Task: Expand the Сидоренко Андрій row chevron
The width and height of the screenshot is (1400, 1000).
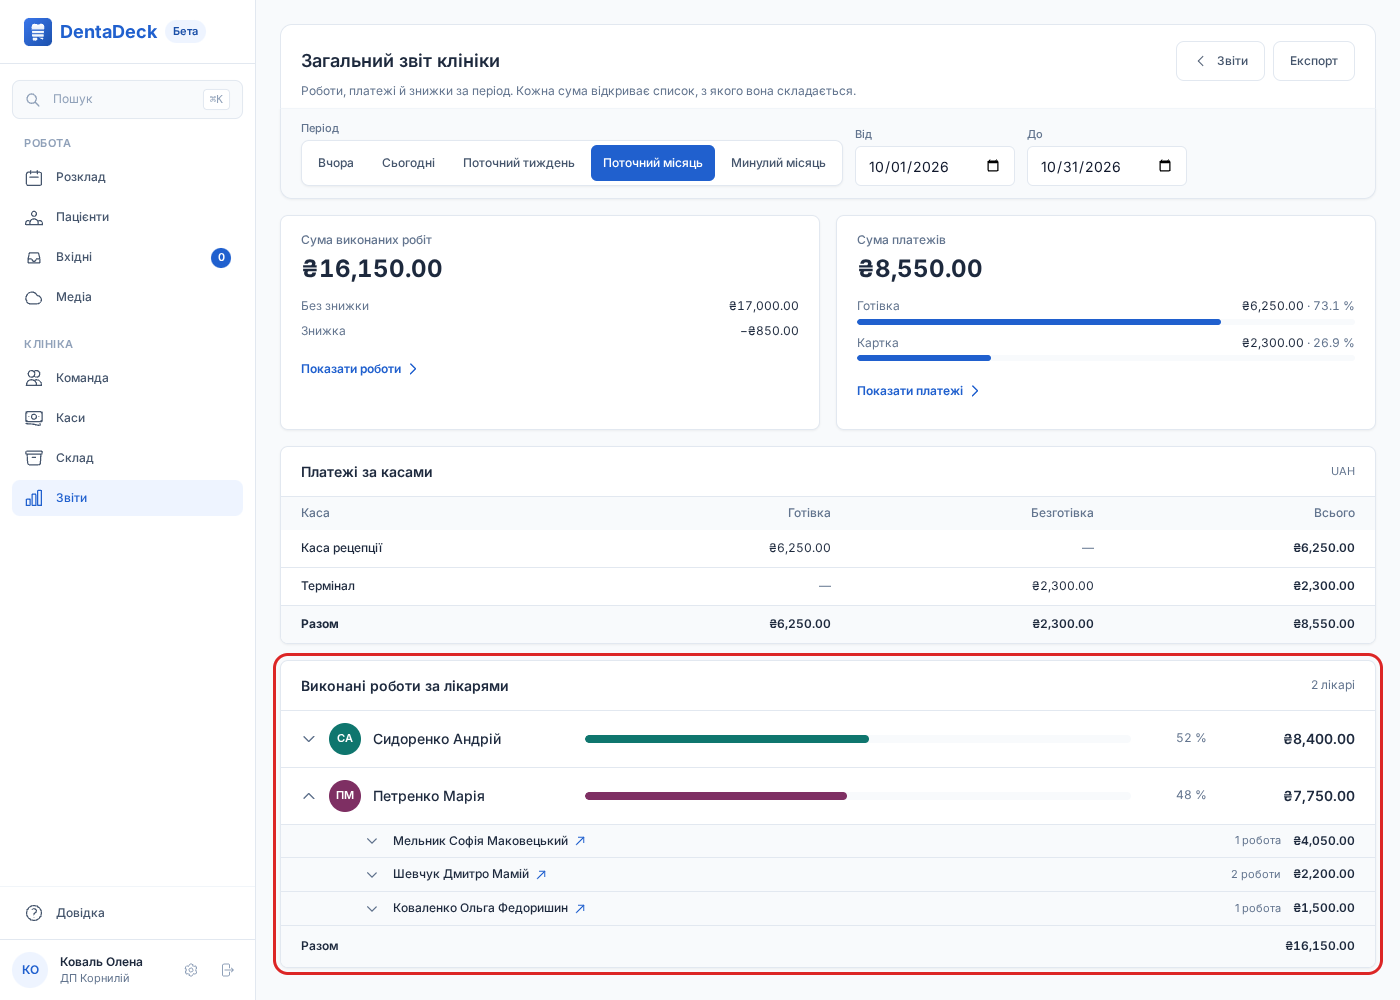Action: (309, 739)
